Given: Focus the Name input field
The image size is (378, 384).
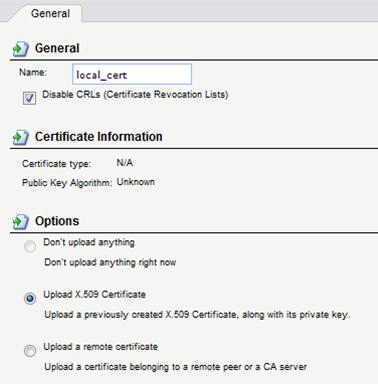Looking at the screenshot, I should [x=132, y=74].
